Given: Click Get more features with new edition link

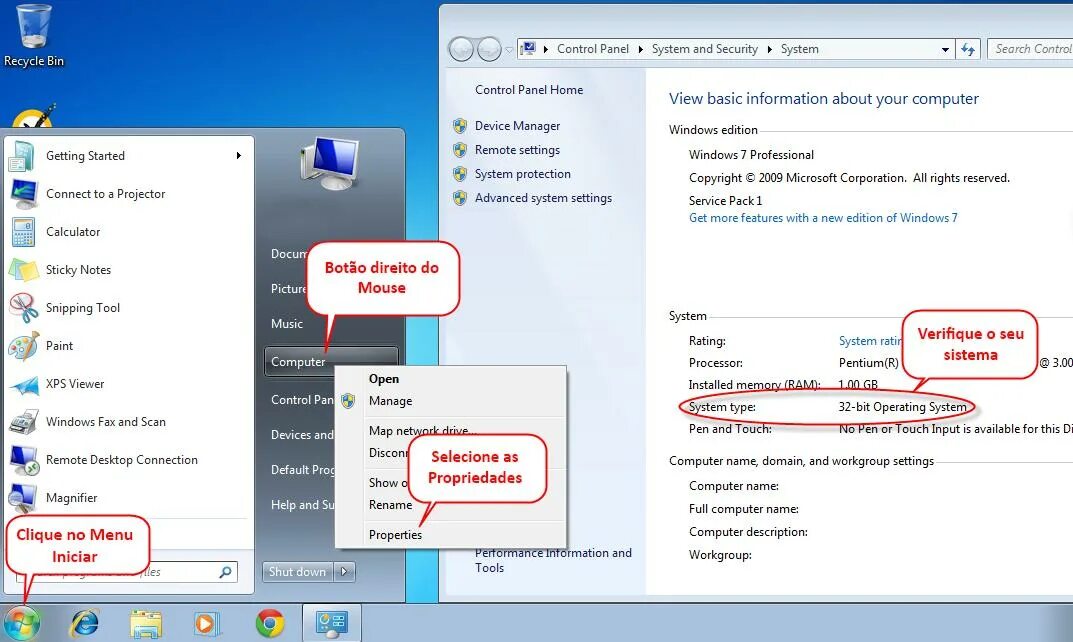Looking at the screenshot, I should (x=823, y=218).
